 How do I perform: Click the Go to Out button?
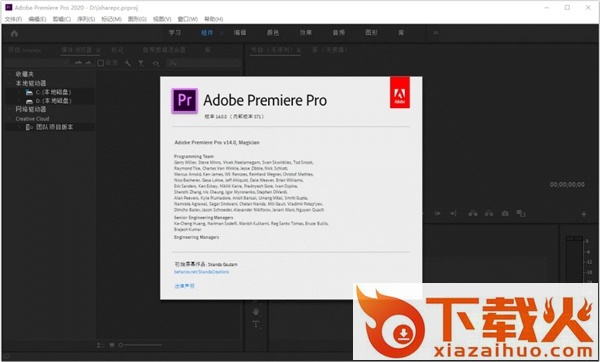(x=453, y=214)
